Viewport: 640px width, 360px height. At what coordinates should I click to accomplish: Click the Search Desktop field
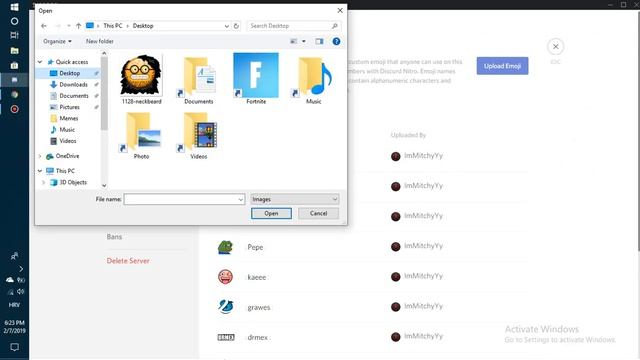click(294, 26)
